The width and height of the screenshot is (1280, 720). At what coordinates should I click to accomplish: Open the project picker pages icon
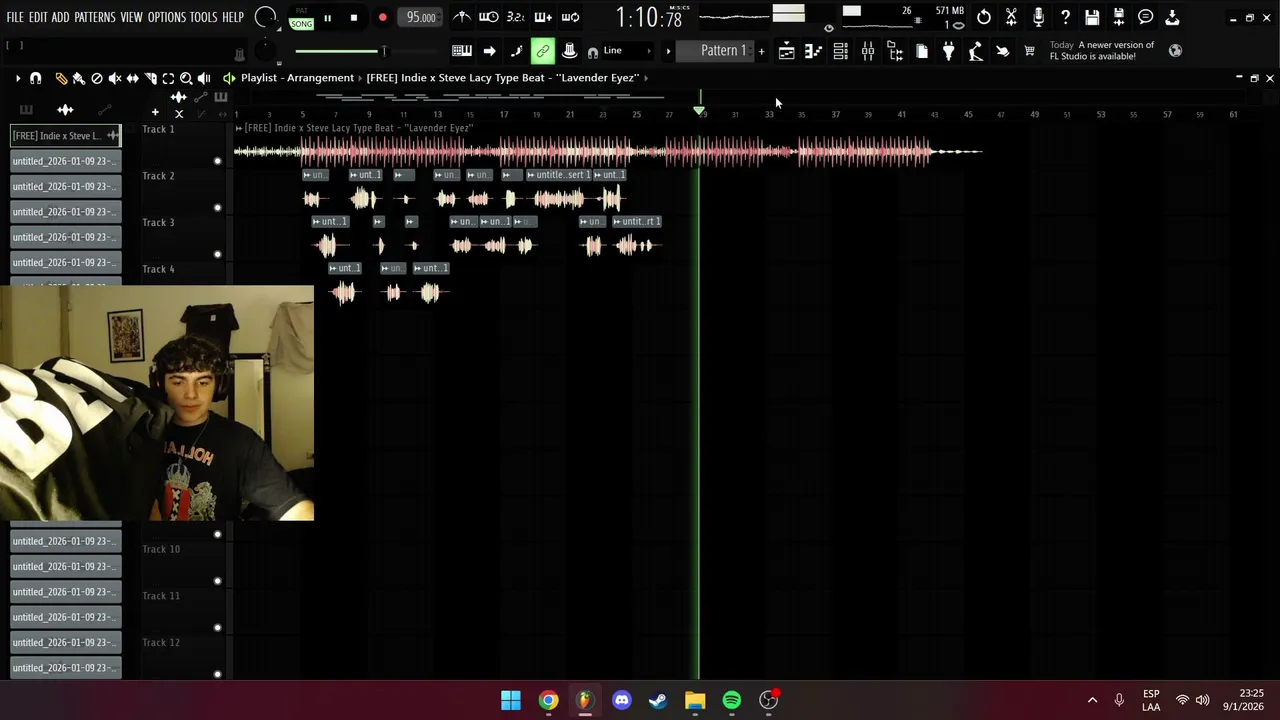tap(922, 51)
